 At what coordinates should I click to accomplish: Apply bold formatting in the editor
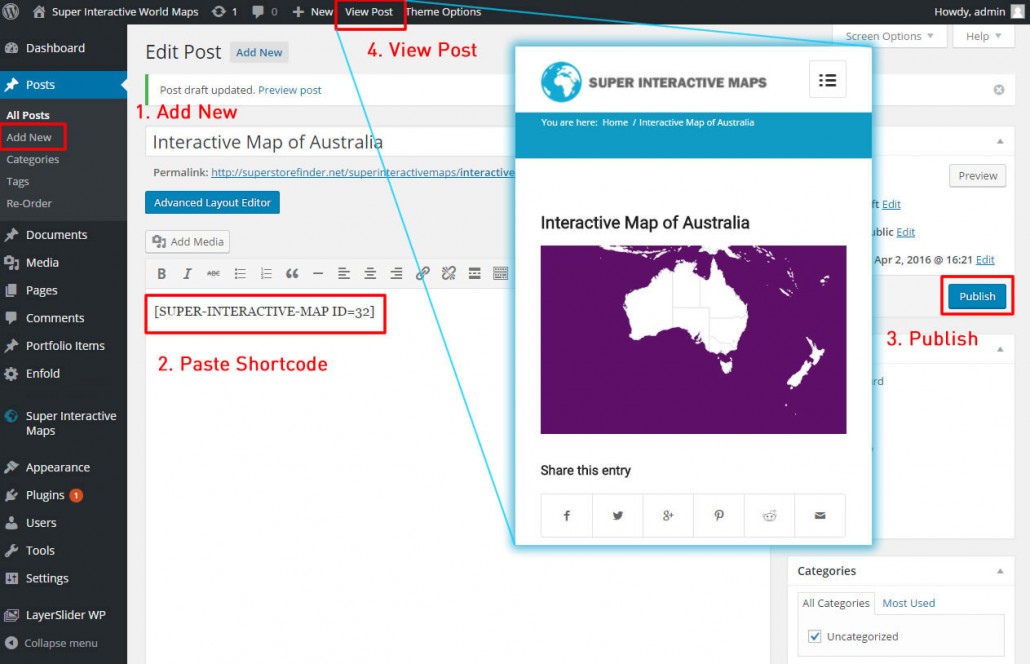coord(162,273)
